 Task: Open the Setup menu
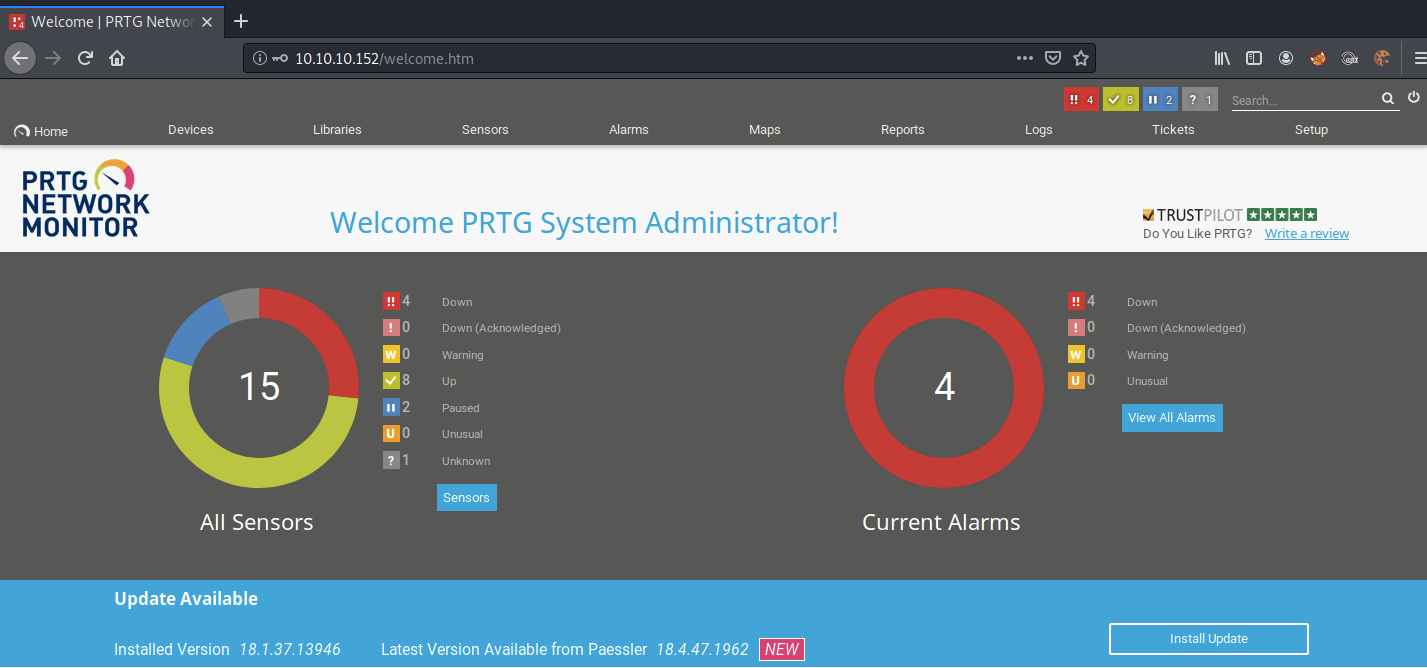tap(1312, 130)
